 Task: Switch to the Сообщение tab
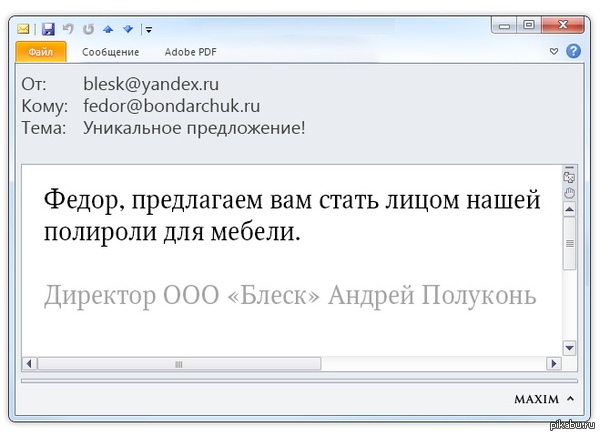point(111,51)
